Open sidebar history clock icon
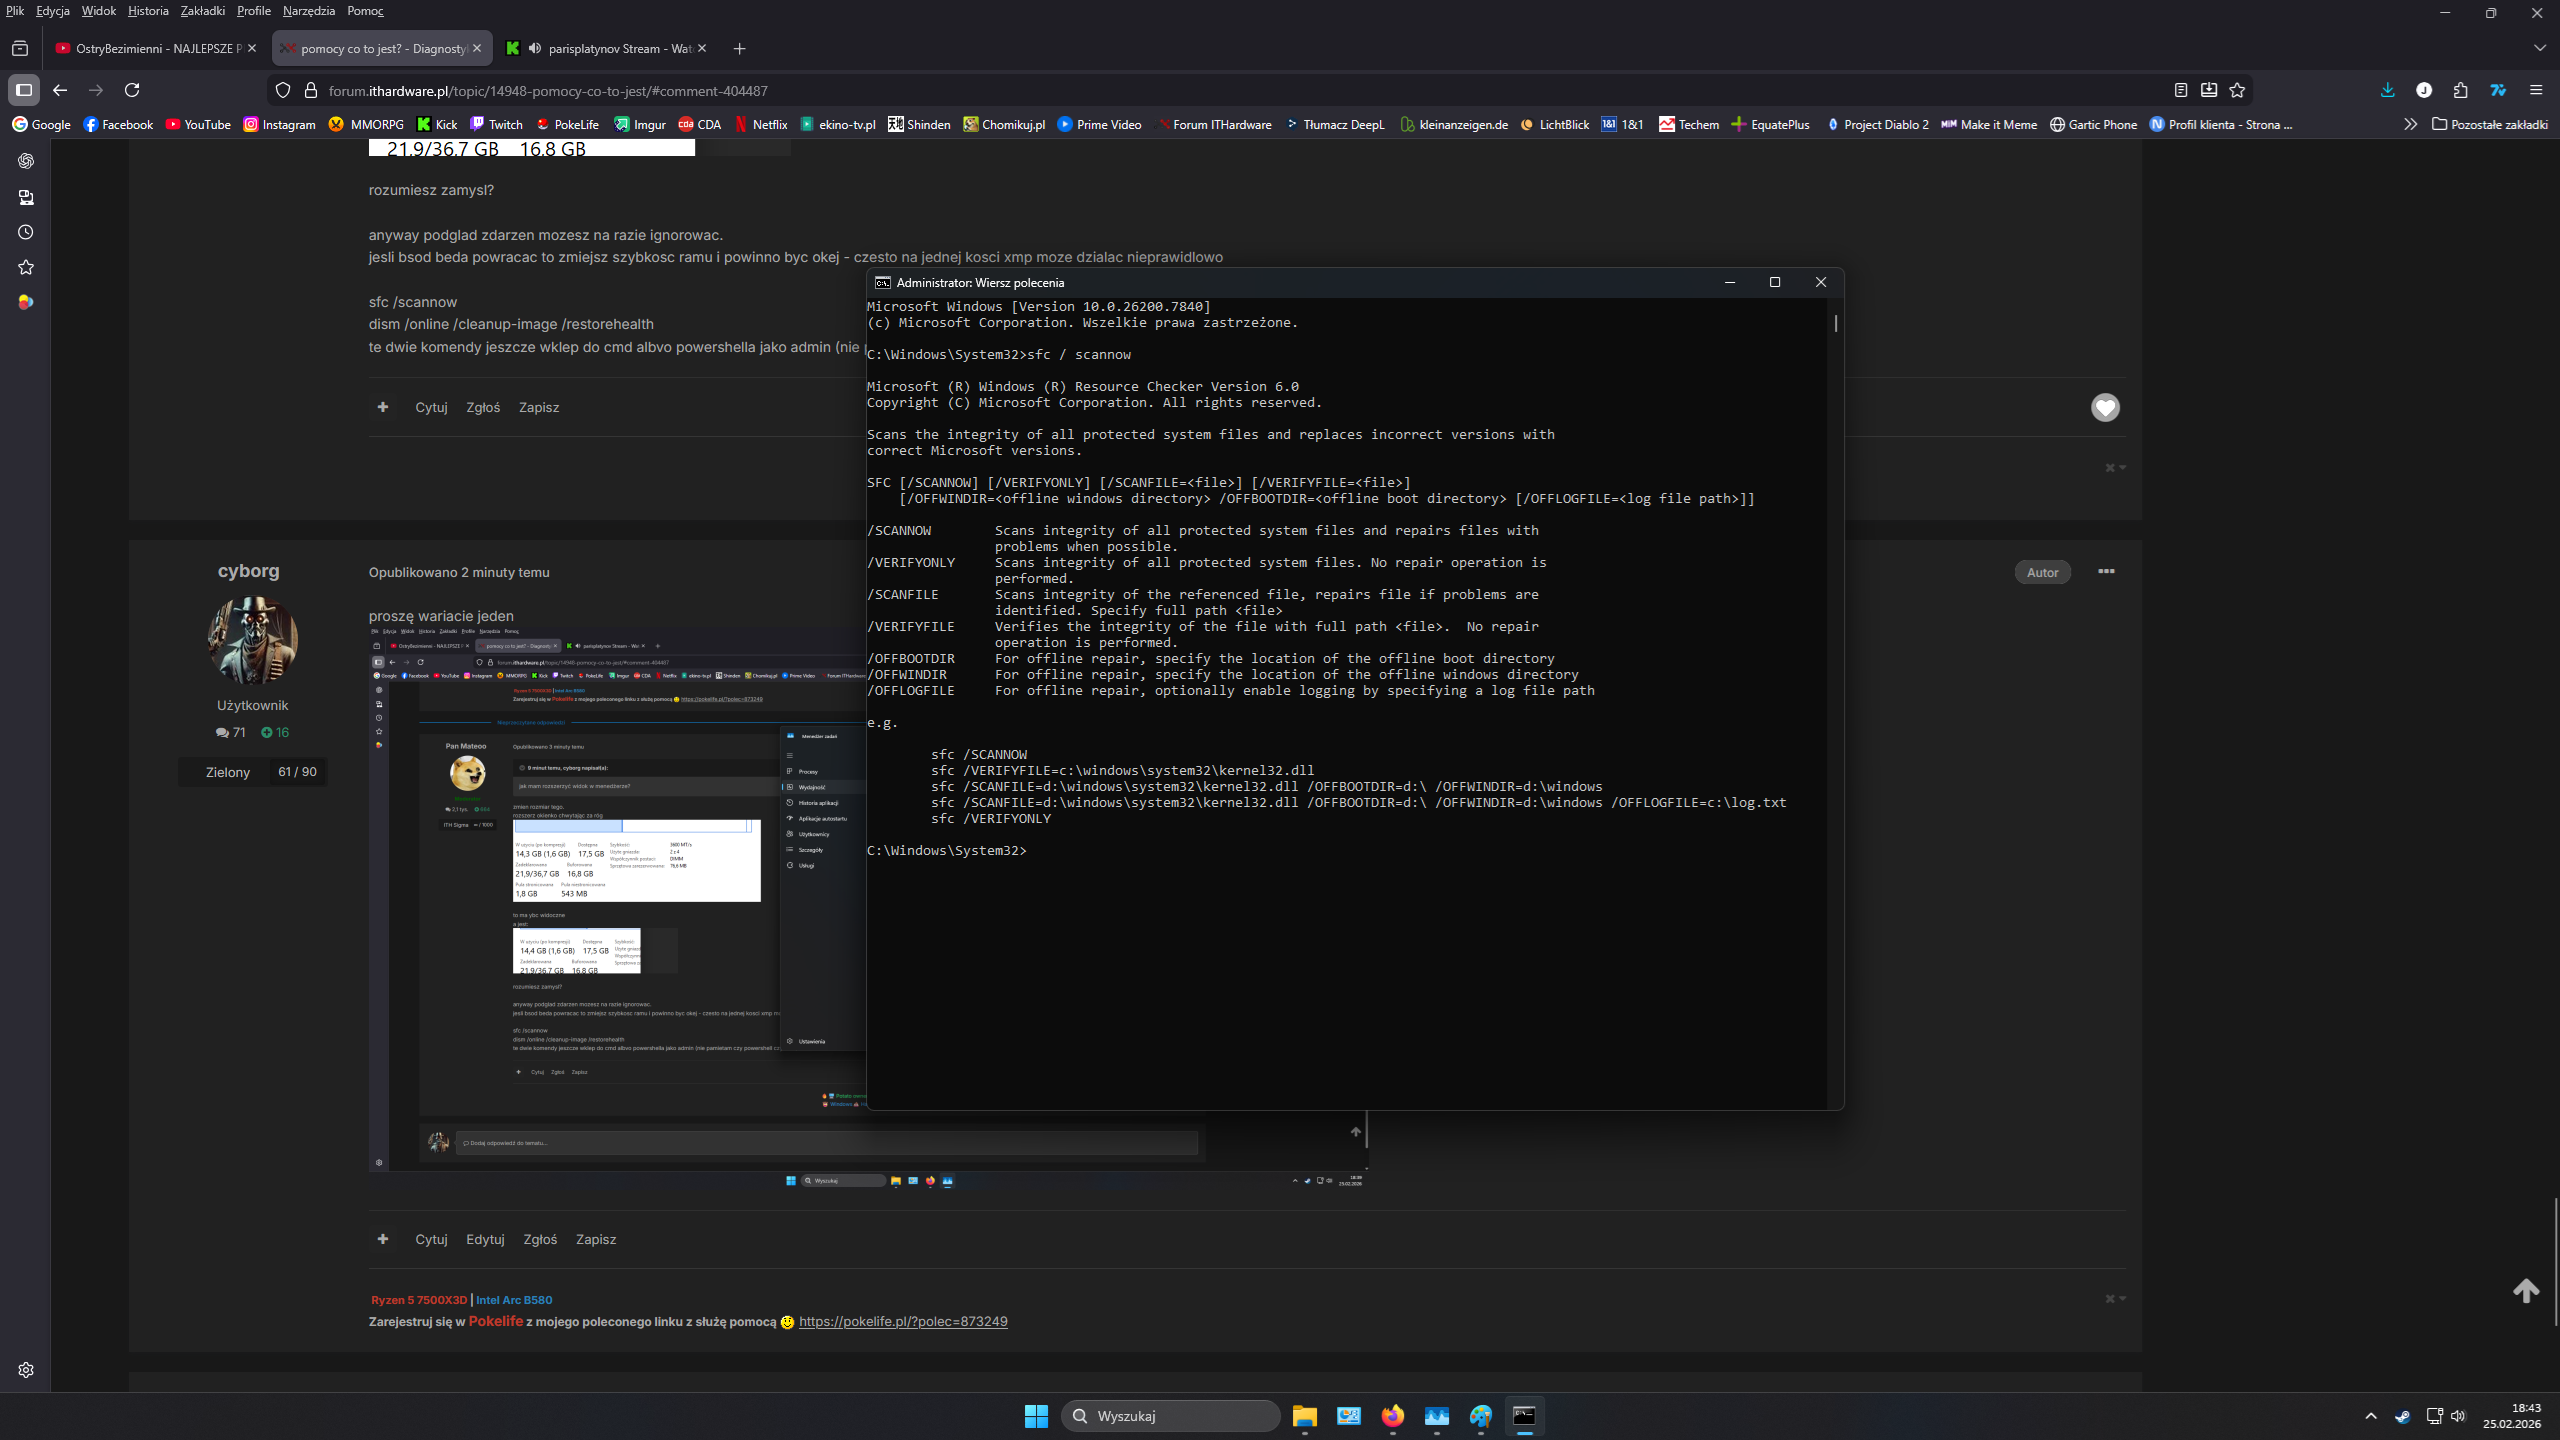Screen dimensions: 2560x1440 (26, 232)
